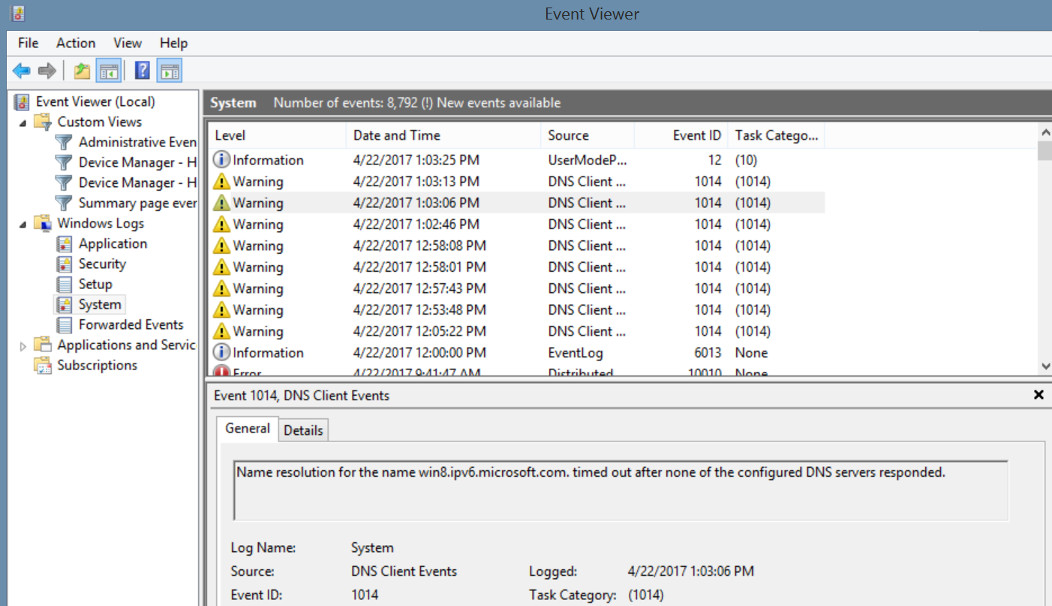
Task: Sort by the Task Category column header
Action: [776, 136]
